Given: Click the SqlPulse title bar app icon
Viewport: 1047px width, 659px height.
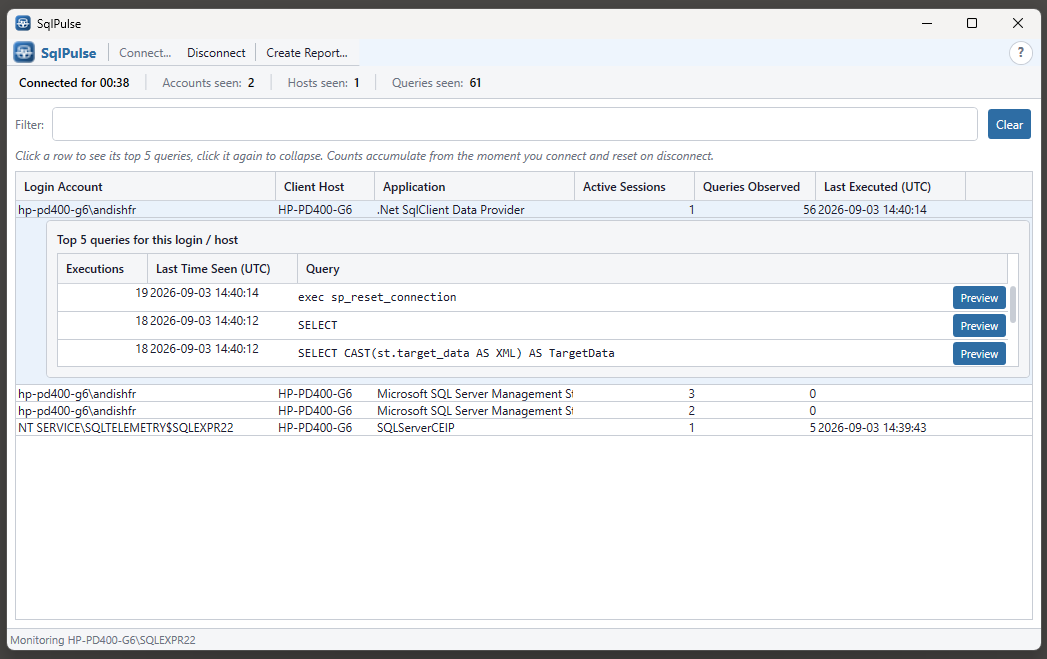Looking at the screenshot, I should coord(23,23).
